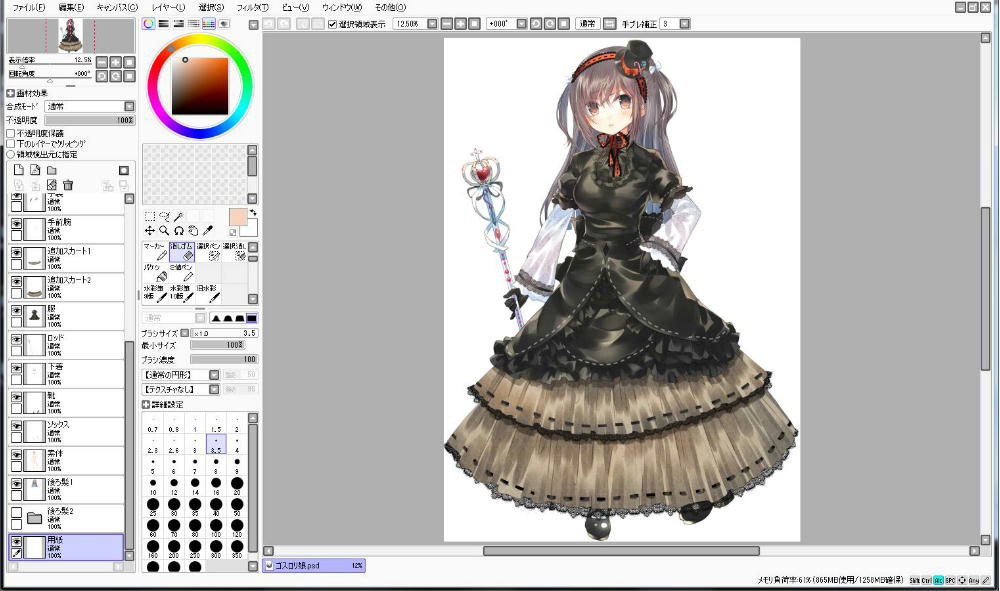This screenshot has width=1000, height=591.
Task: Select the move tool
Action: (150, 230)
